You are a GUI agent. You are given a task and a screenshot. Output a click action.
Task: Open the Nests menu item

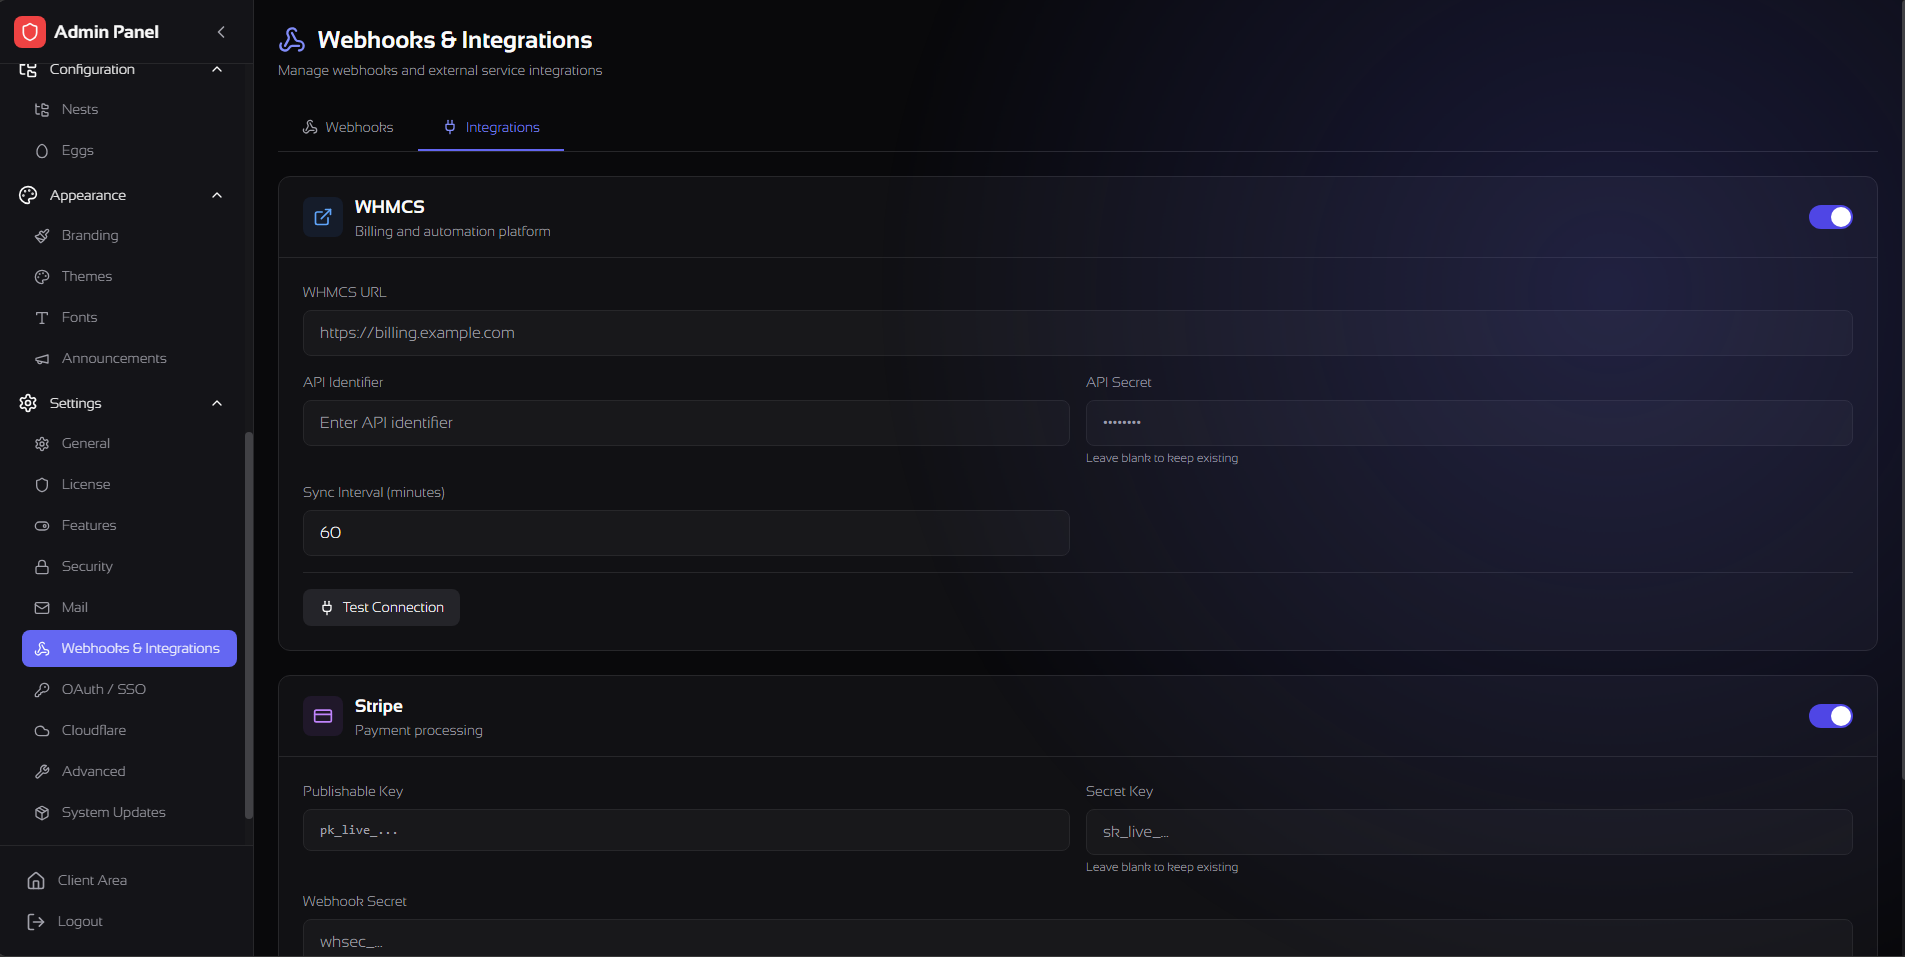tap(129, 110)
